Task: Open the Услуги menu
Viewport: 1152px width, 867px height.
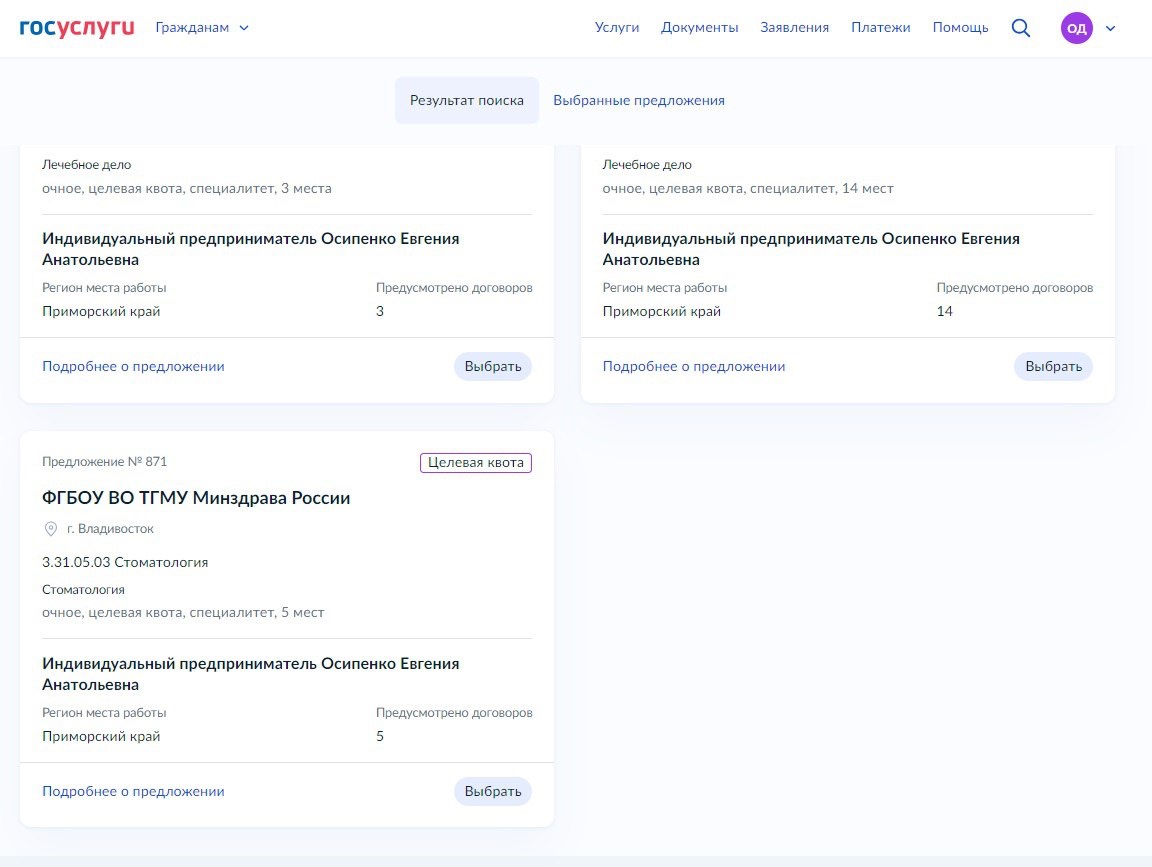Action: (616, 28)
